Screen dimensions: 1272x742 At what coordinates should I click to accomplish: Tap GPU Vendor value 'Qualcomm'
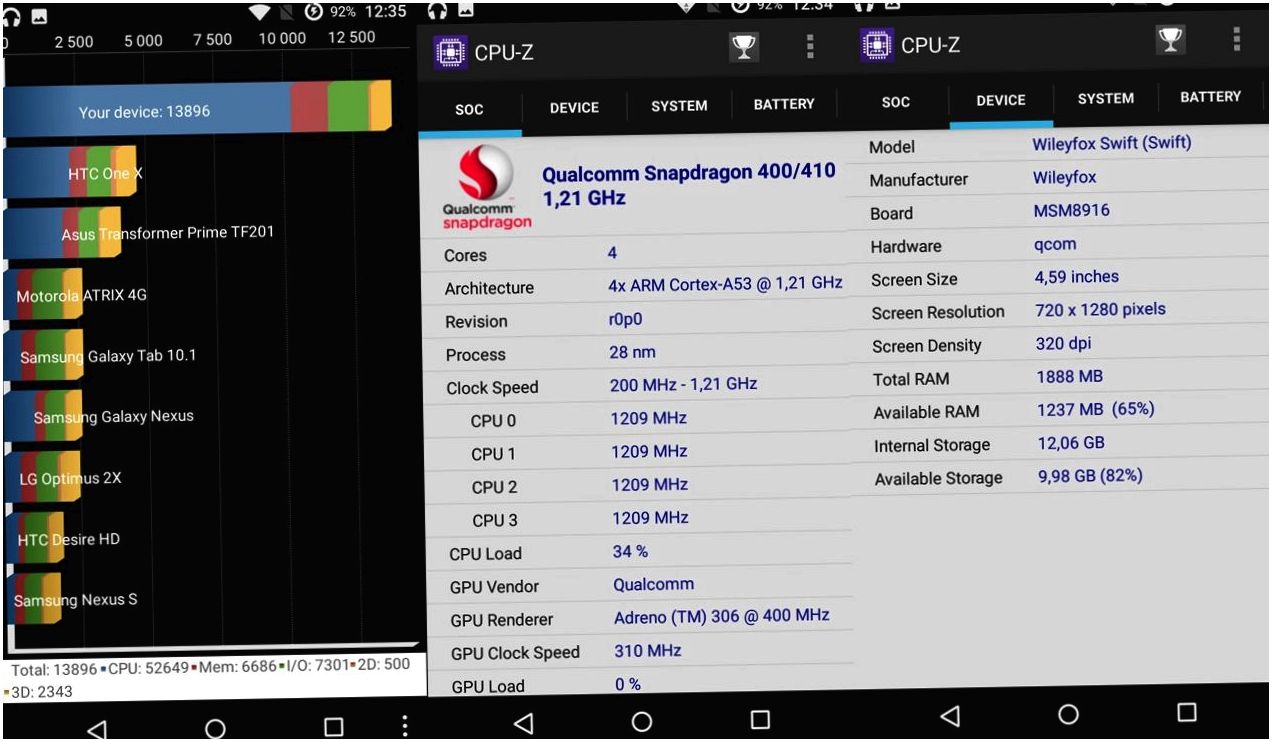[x=653, y=584]
